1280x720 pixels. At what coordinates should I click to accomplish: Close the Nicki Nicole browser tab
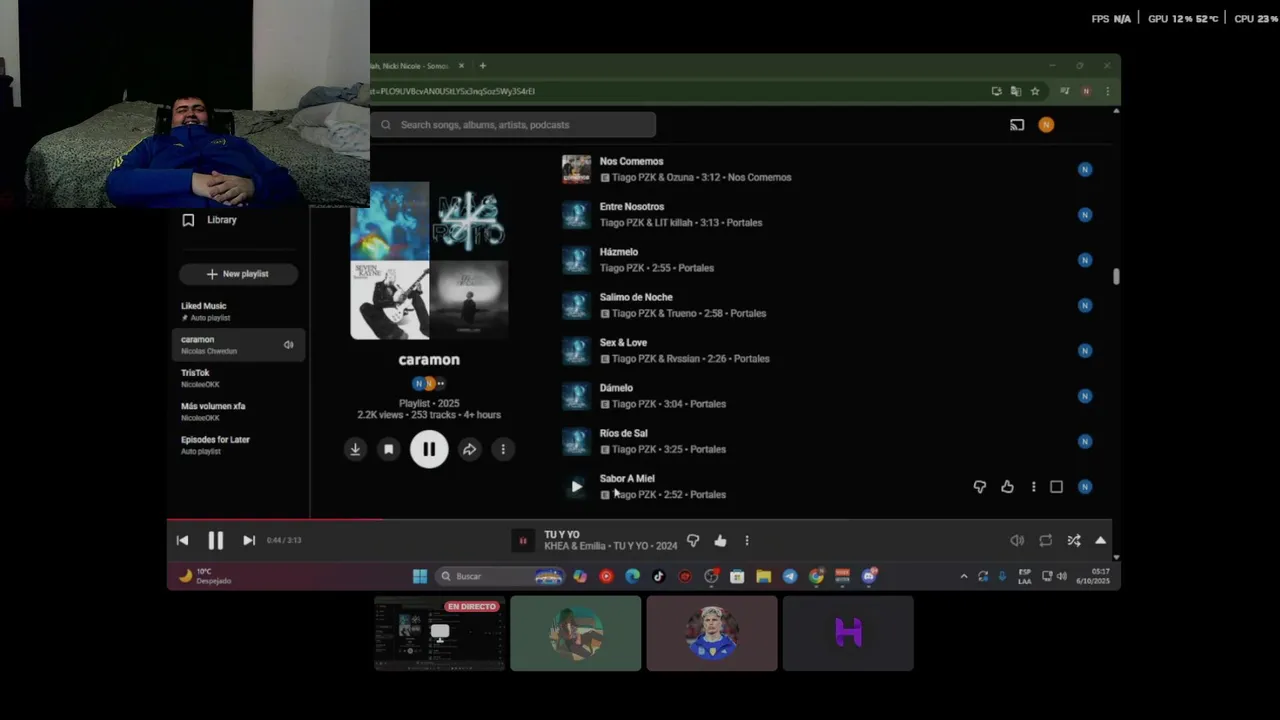tap(461, 66)
